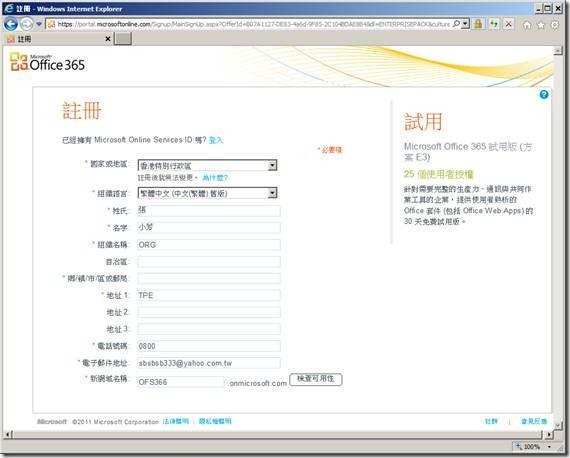
Task: Click the 組織名稱 field containing ORG
Action: tap(209, 245)
